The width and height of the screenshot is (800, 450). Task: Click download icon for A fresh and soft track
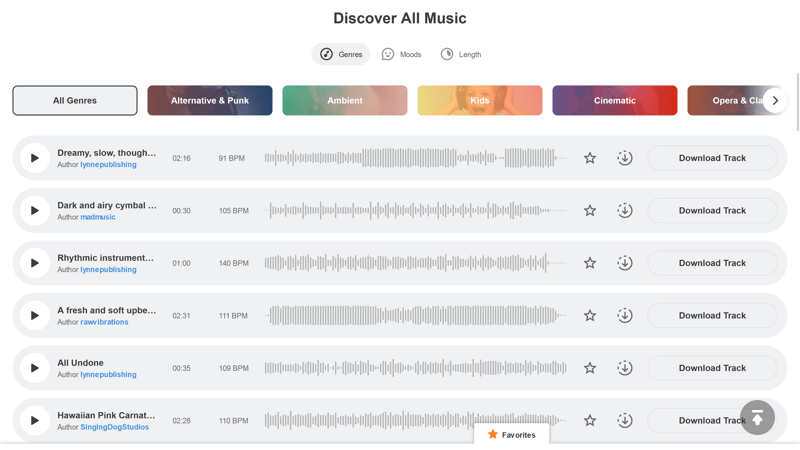[x=624, y=316]
